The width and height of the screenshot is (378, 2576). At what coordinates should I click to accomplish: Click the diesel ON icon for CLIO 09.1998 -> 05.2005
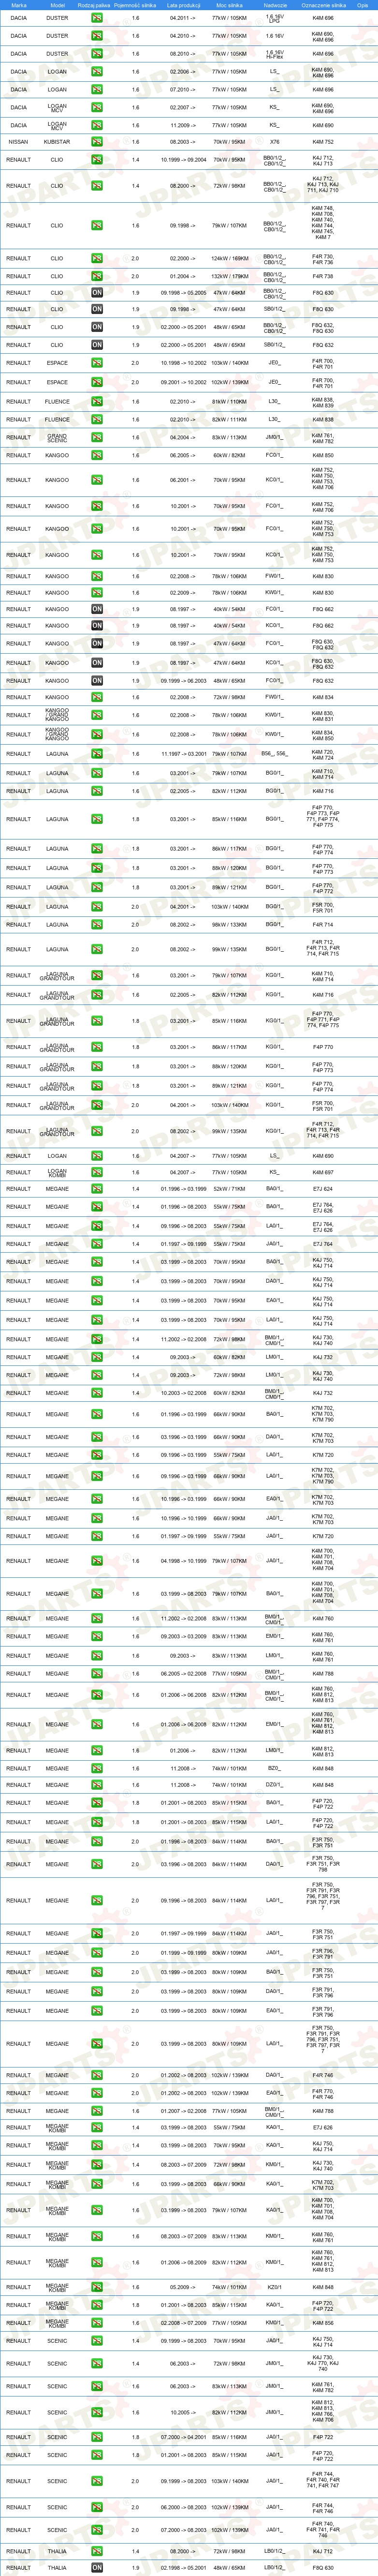(97, 293)
